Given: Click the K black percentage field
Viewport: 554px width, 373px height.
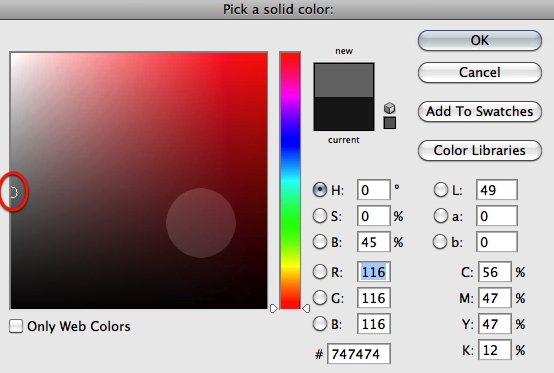Looking at the screenshot, I should 495,350.
